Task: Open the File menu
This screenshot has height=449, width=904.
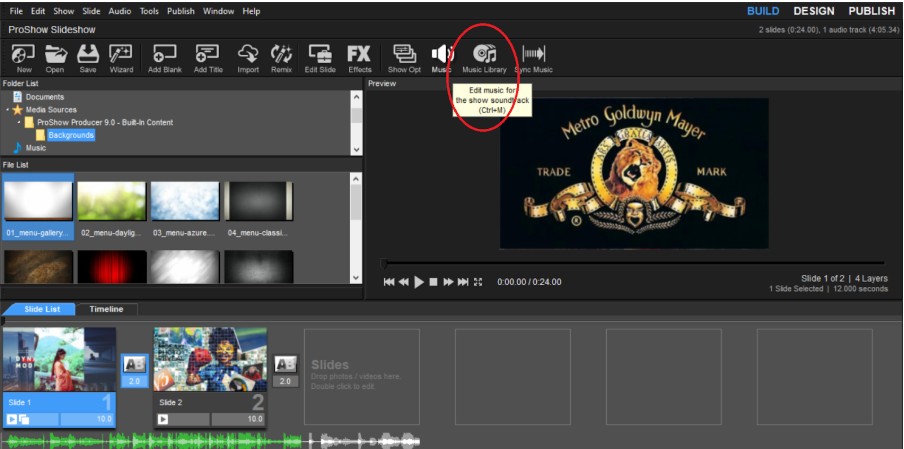Action: click(x=16, y=11)
